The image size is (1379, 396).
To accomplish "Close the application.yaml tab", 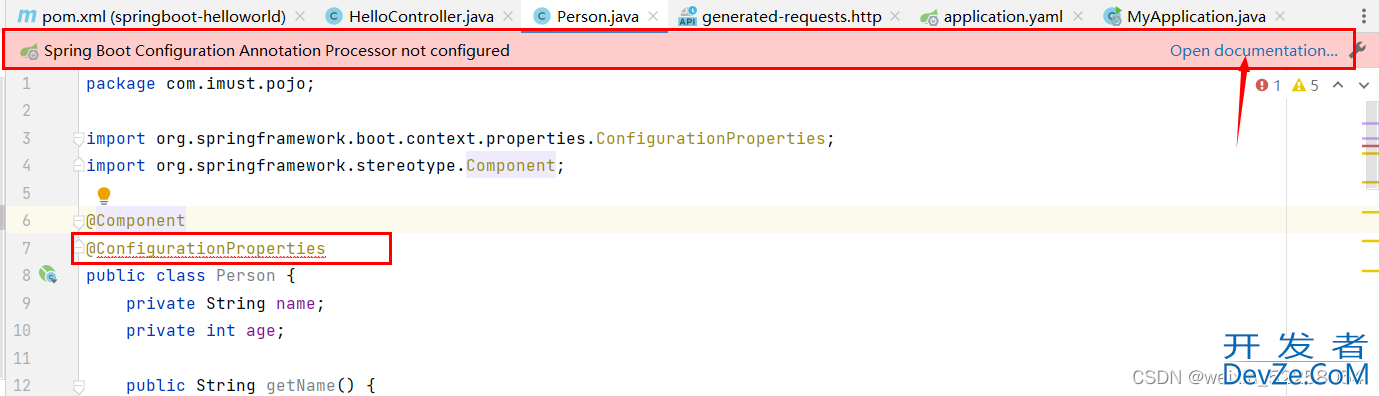I will 1077,16.
